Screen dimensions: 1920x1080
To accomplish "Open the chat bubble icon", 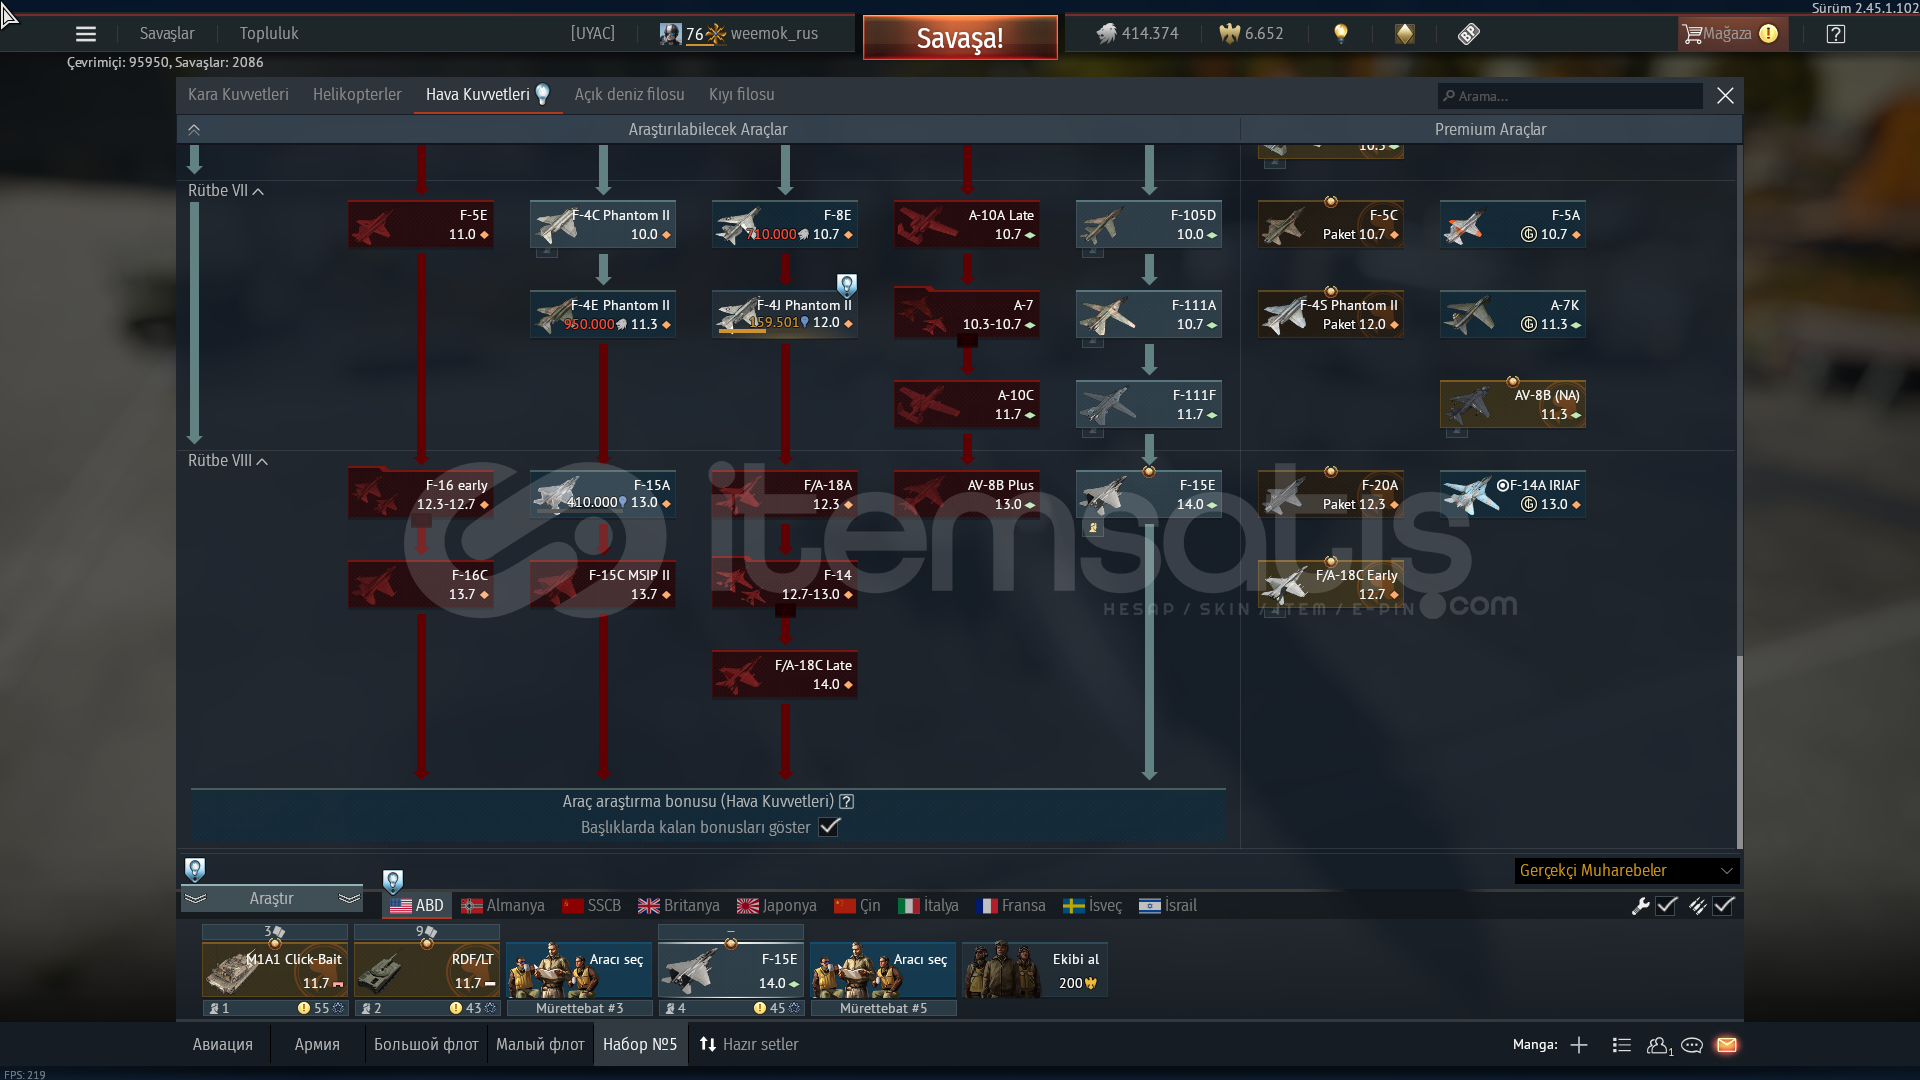I will (x=1692, y=1045).
